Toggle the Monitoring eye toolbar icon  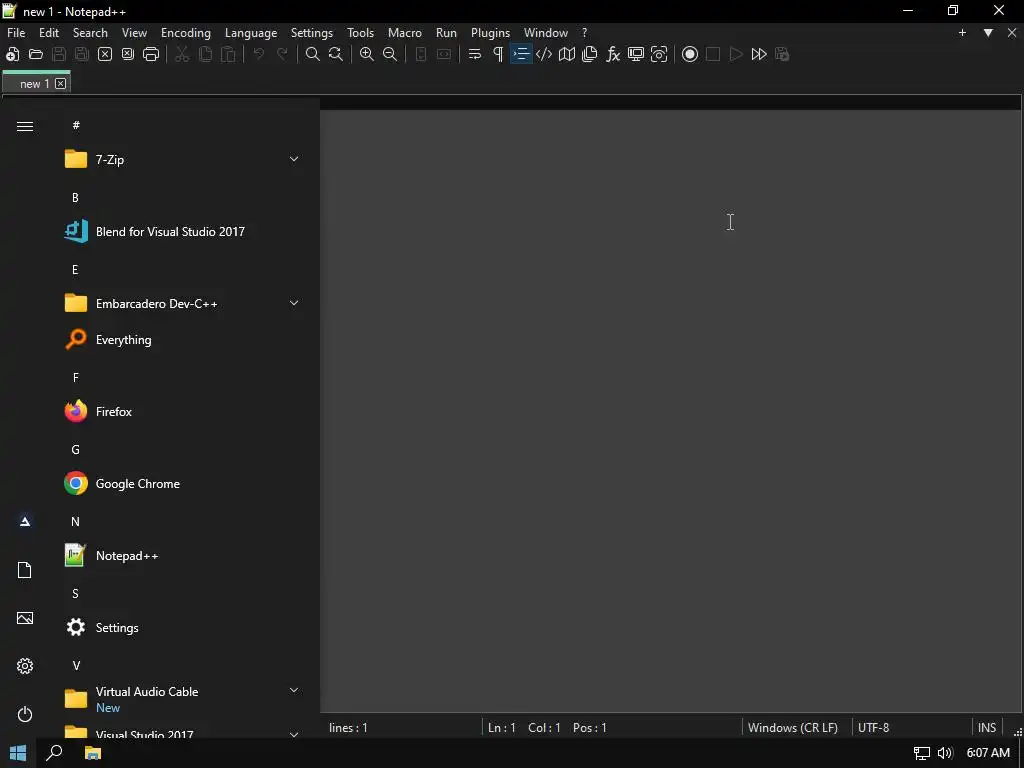click(x=659, y=54)
